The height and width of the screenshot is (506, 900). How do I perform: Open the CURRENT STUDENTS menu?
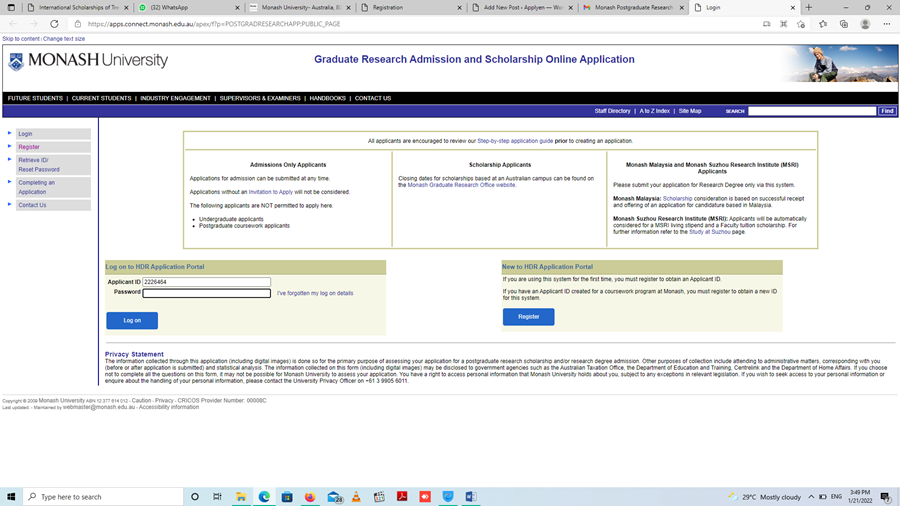click(x=102, y=98)
